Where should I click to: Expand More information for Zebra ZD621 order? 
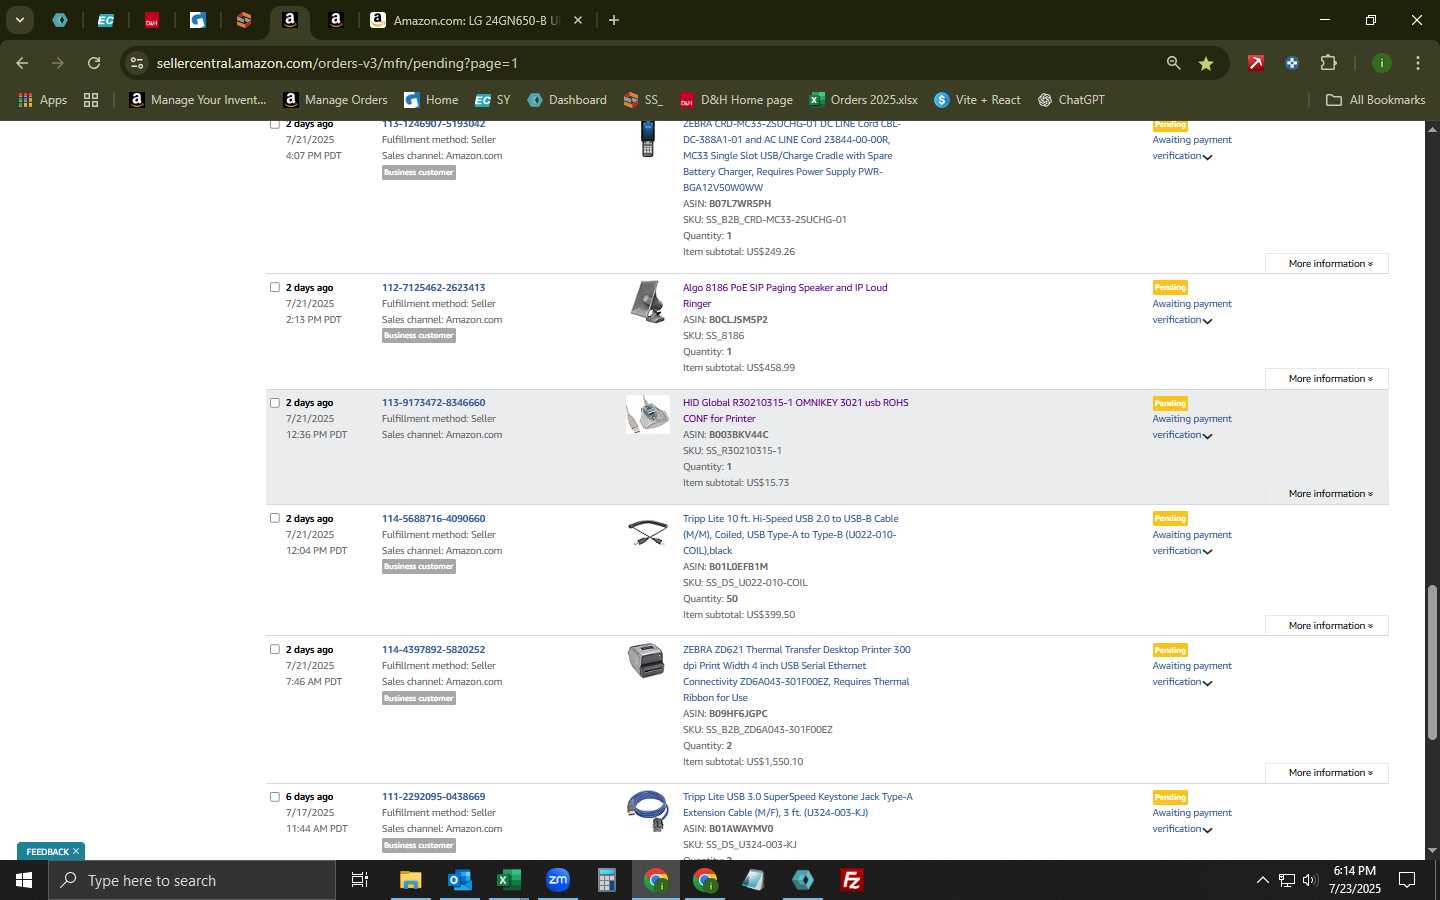[1326, 773]
